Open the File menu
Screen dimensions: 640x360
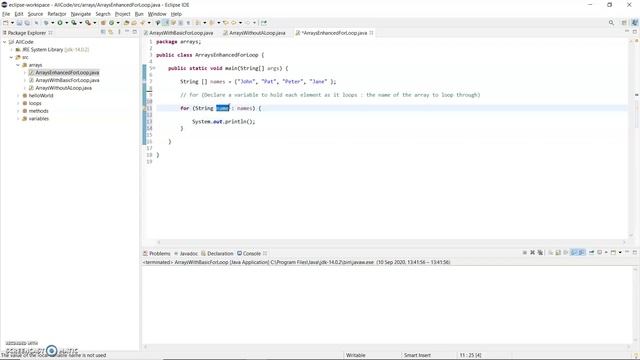tap(6, 14)
